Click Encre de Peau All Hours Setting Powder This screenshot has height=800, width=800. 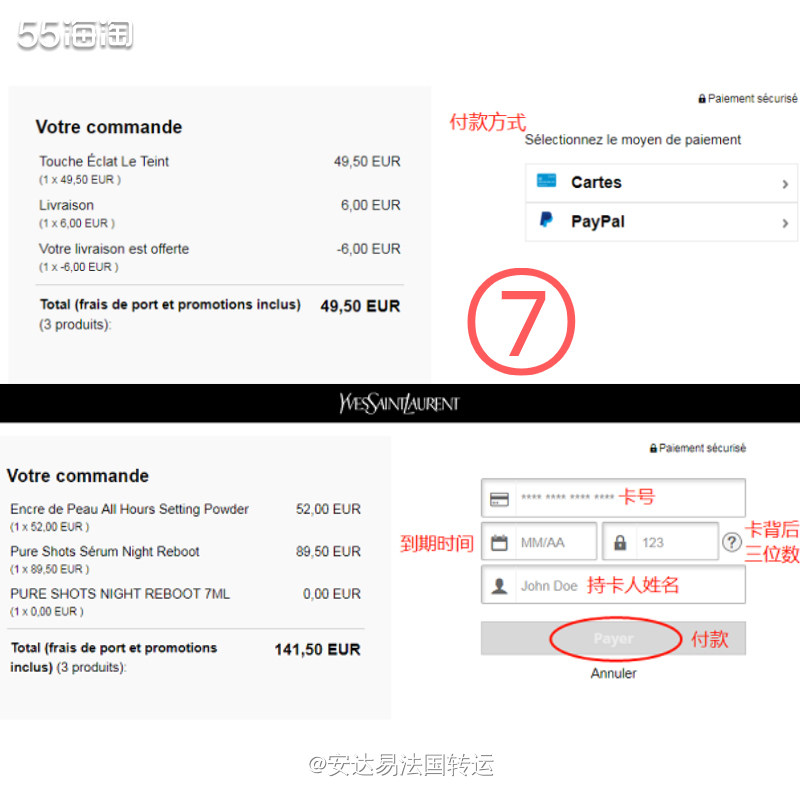click(130, 509)
